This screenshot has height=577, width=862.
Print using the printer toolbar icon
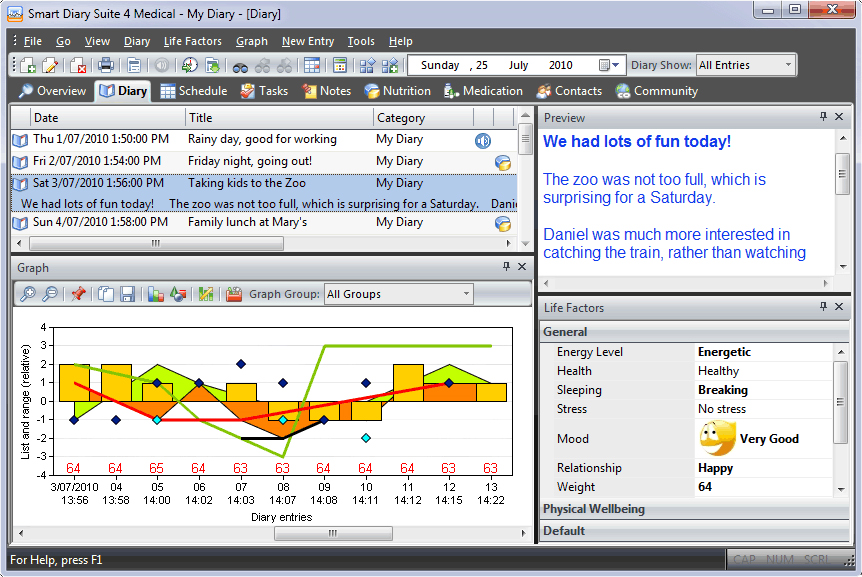106,66
